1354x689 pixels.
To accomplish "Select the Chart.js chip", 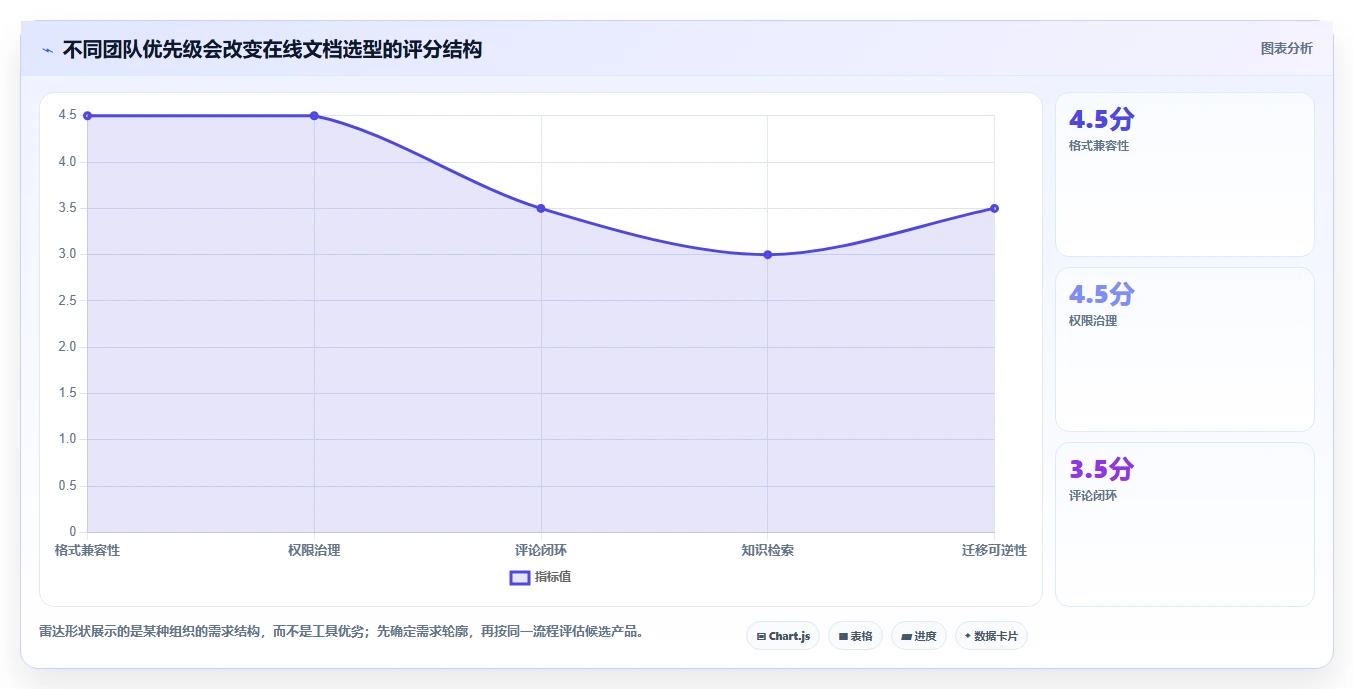I will pyautogui.click(x=783, y=636).
